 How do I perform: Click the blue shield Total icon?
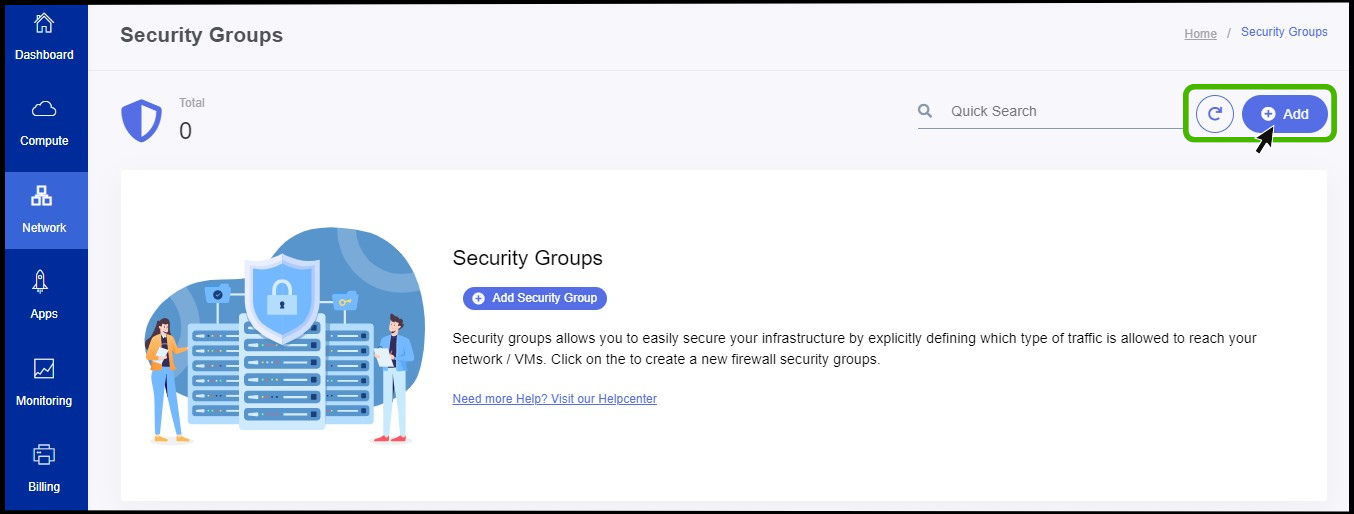pyautogui.click(x=141, y=120)
